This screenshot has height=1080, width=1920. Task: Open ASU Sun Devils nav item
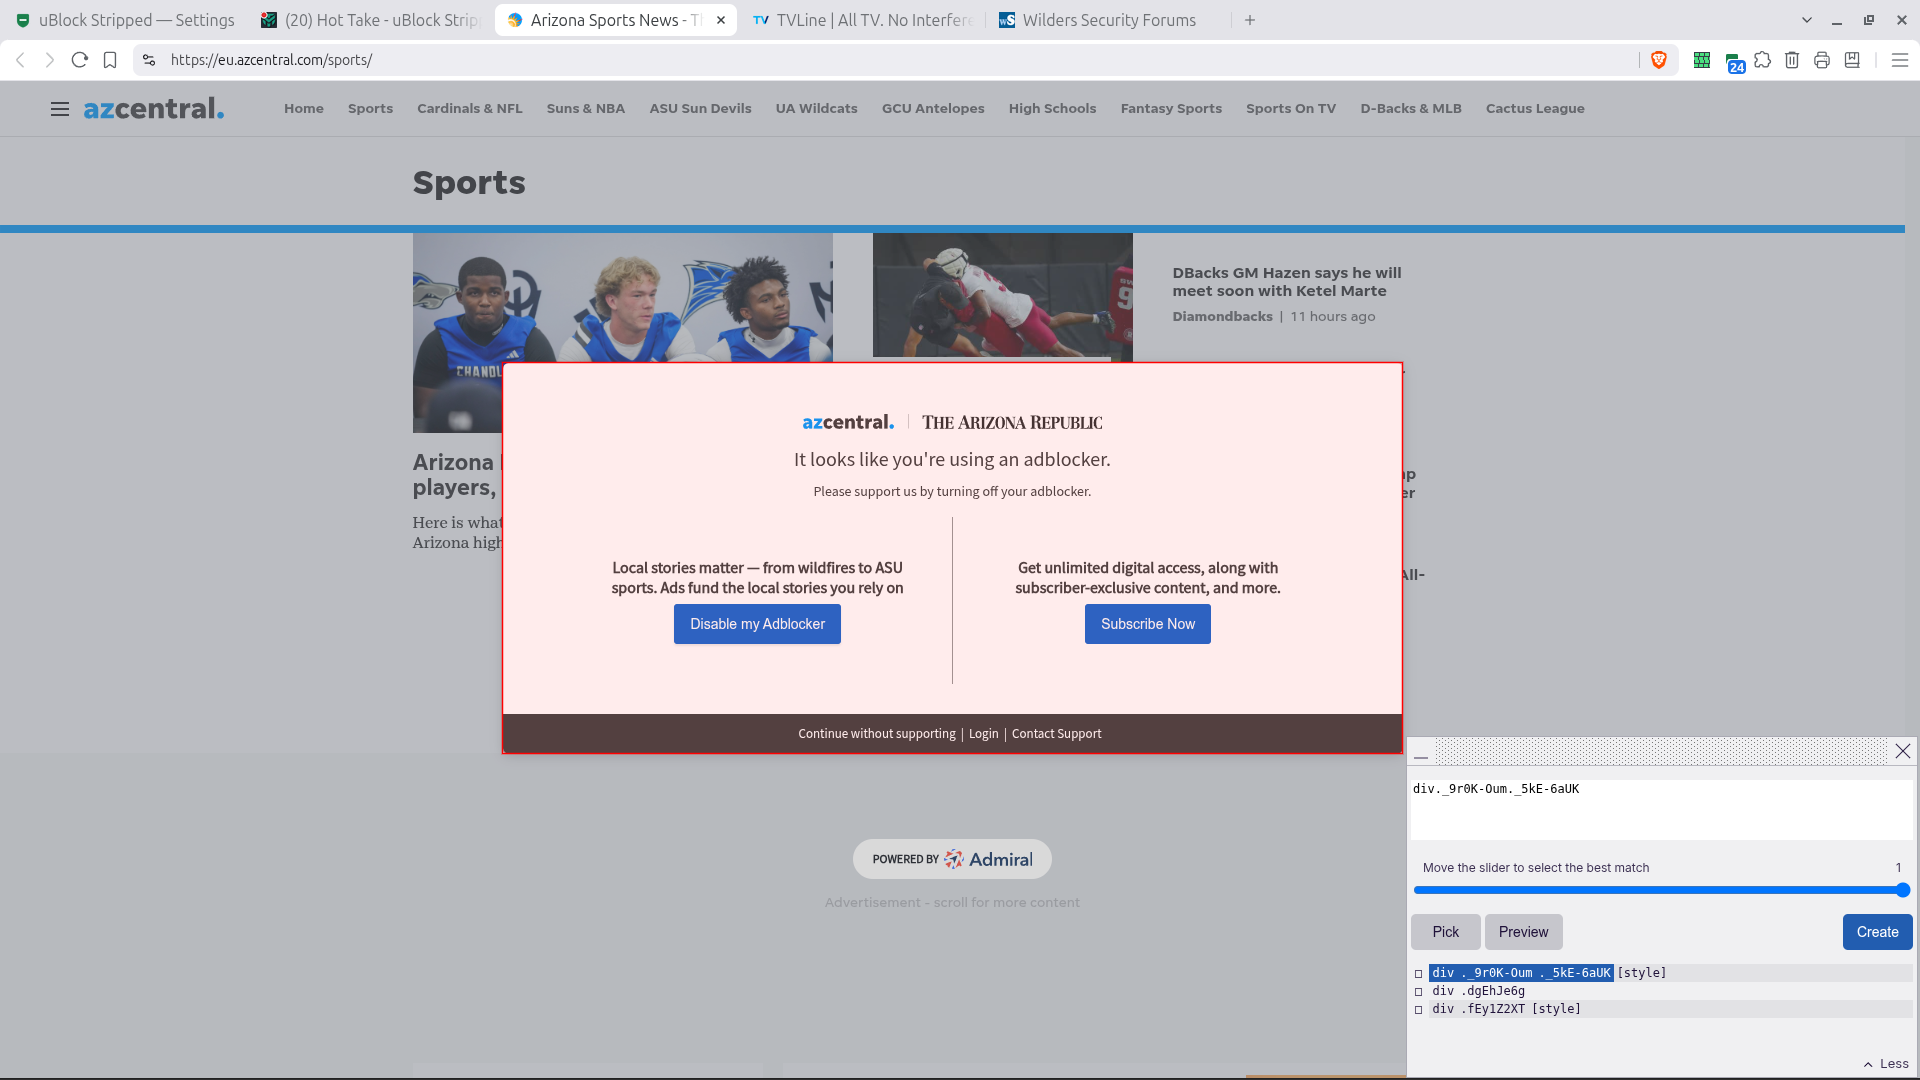click(701, 109)
